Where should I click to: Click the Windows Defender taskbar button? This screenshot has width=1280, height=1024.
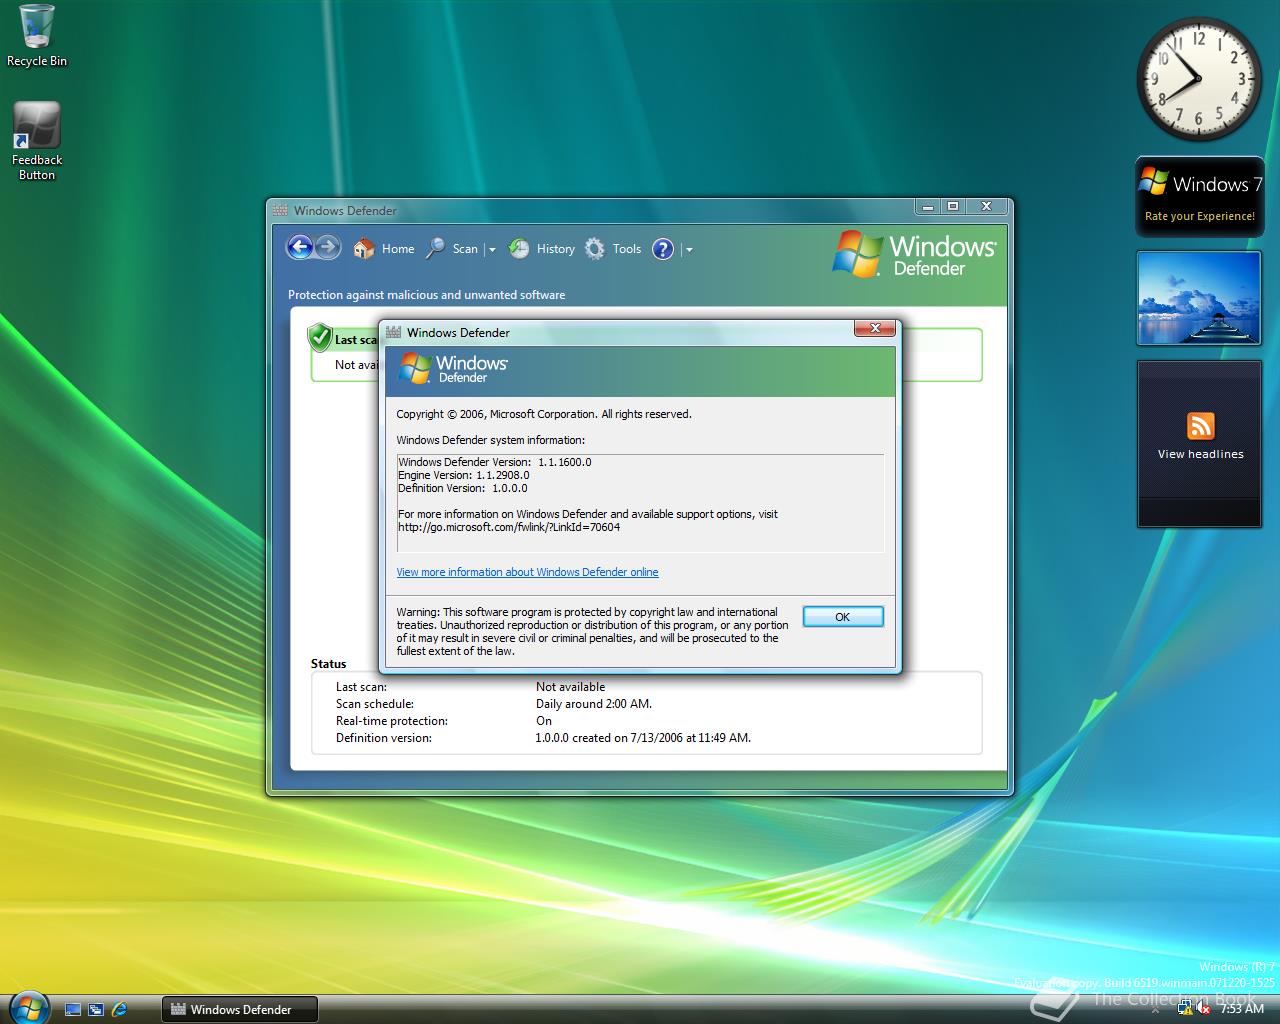coord(240,1010)
